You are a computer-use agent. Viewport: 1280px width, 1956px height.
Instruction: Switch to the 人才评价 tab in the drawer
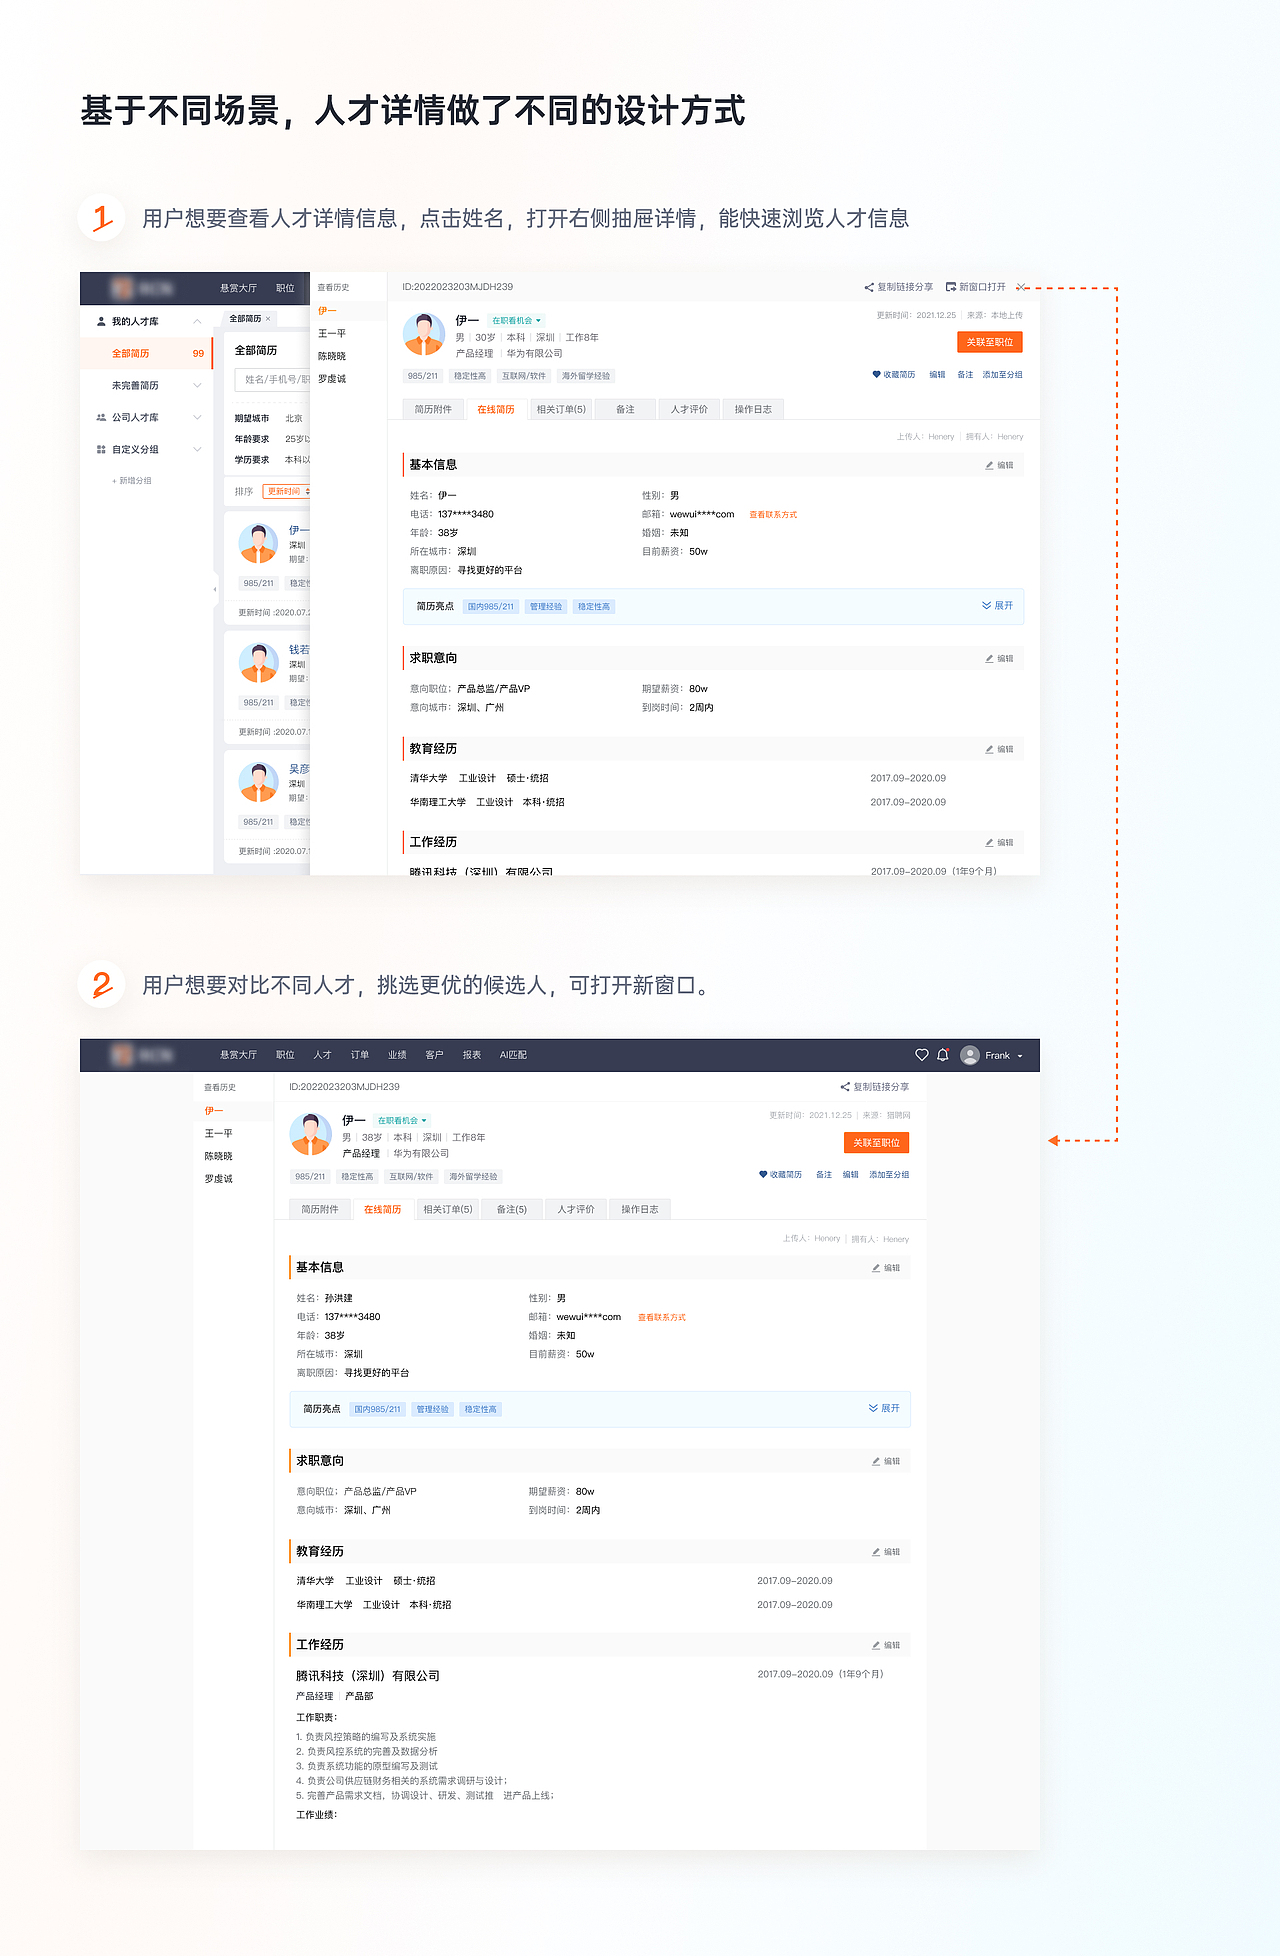pos(689,409)
